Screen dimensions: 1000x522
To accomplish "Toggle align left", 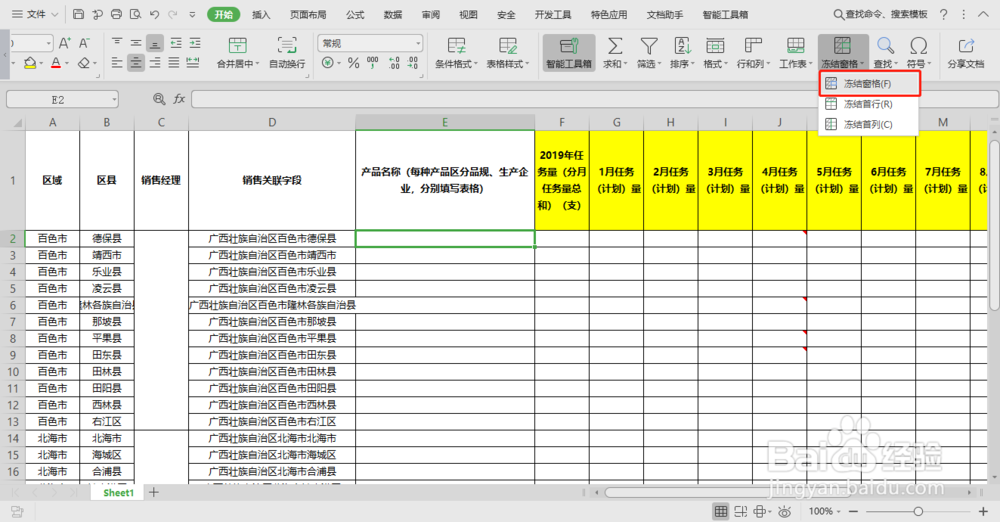I will coord(117,63).
